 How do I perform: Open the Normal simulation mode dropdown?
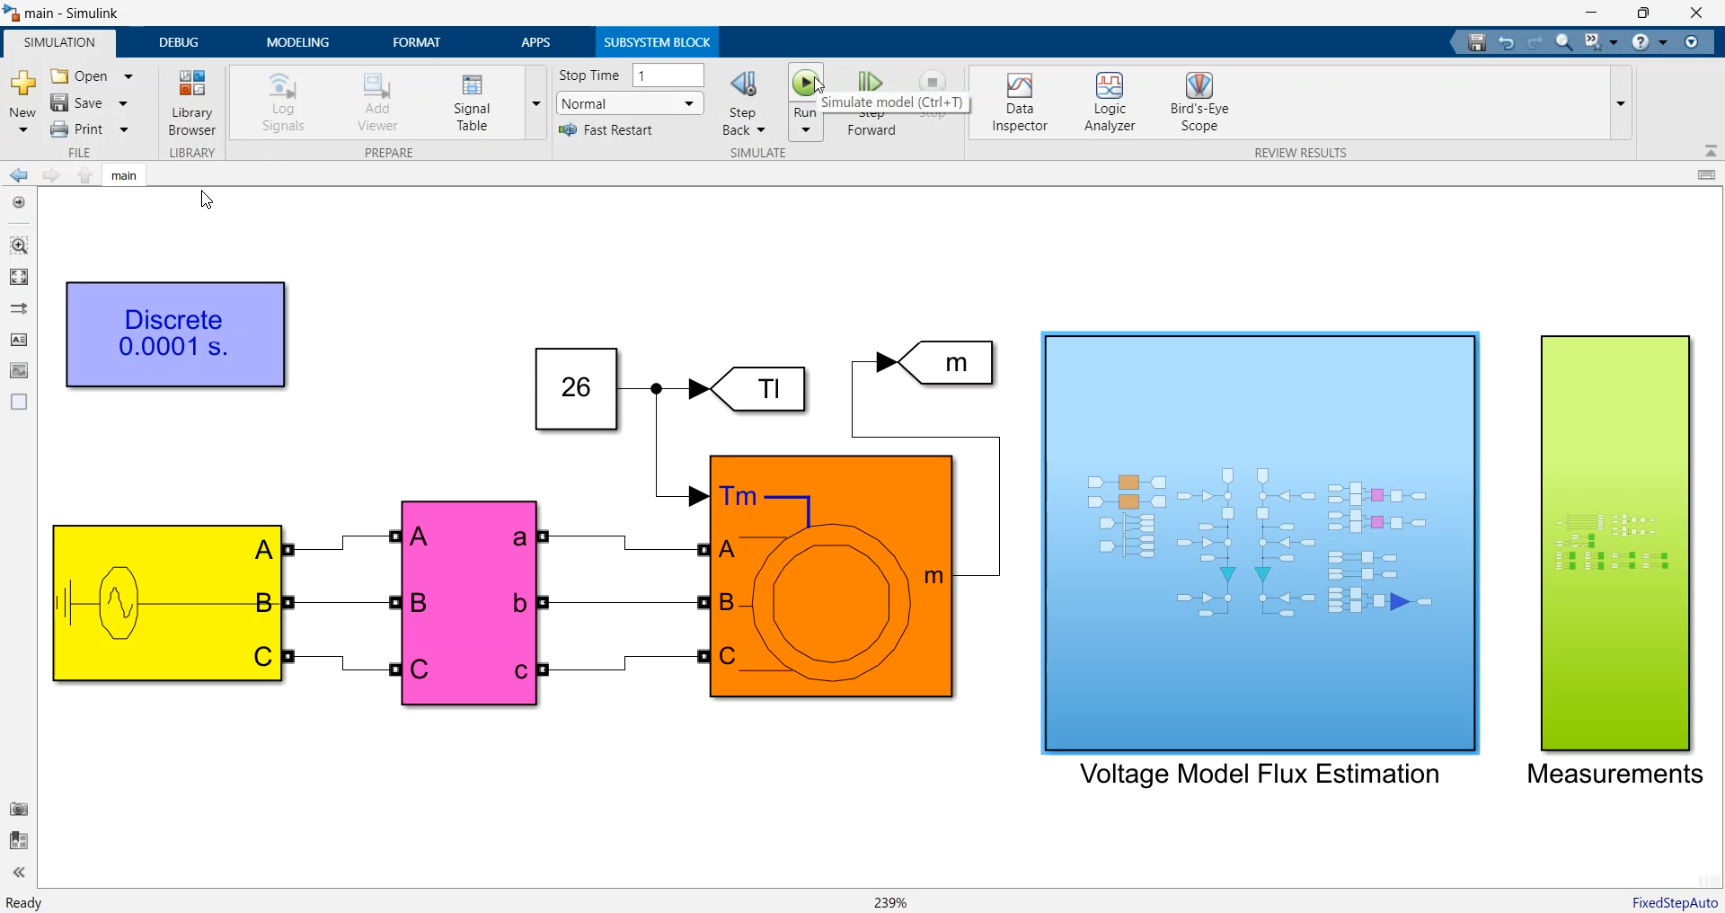(630, 104)
